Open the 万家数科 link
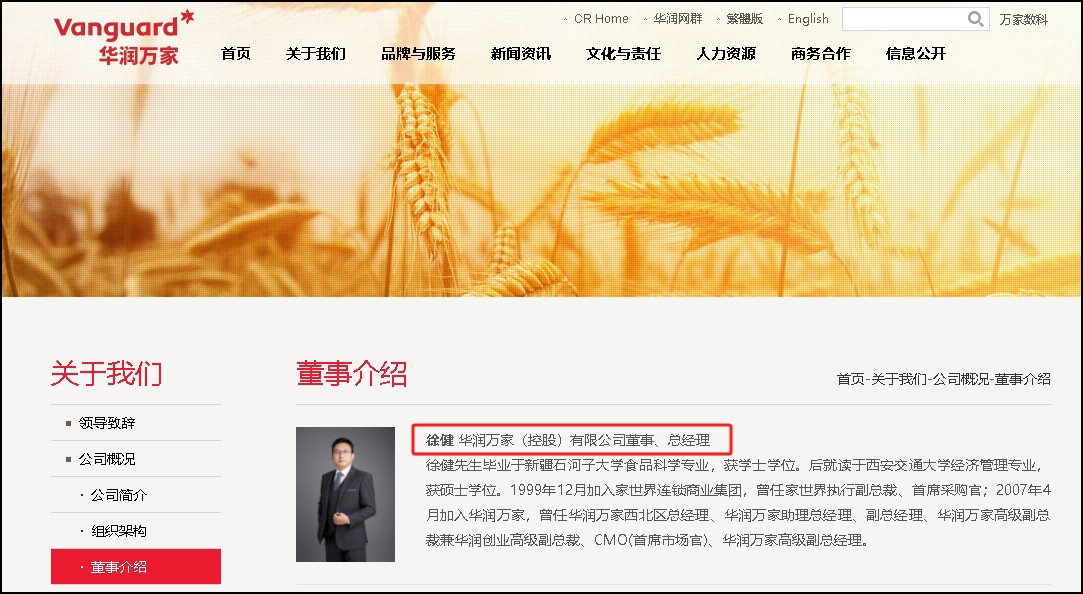 [x=1024, y=19]
